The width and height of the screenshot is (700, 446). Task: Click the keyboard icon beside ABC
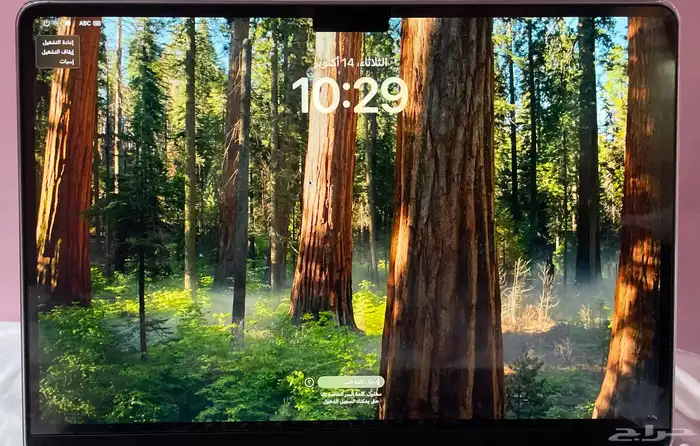(99, 23)
